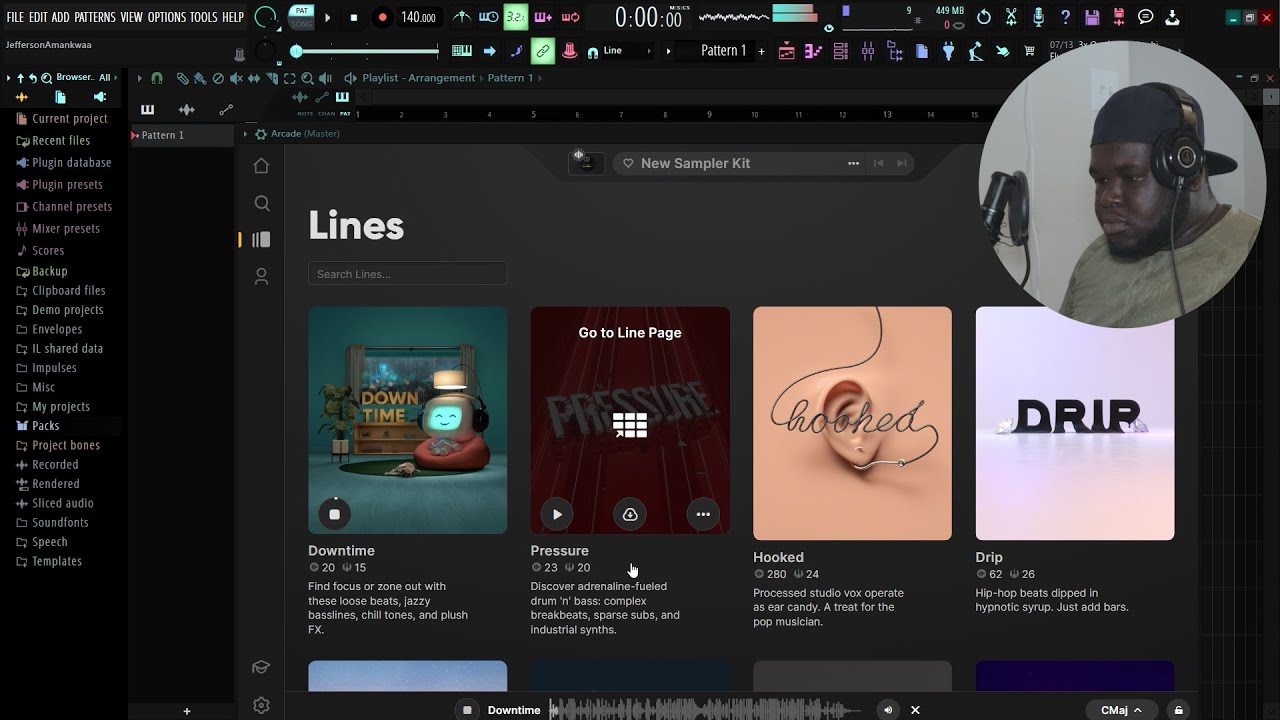Open the Browser tree view button
This screenshot has width=1280, height=720.
pyautogui.click(x=895, y=51)
